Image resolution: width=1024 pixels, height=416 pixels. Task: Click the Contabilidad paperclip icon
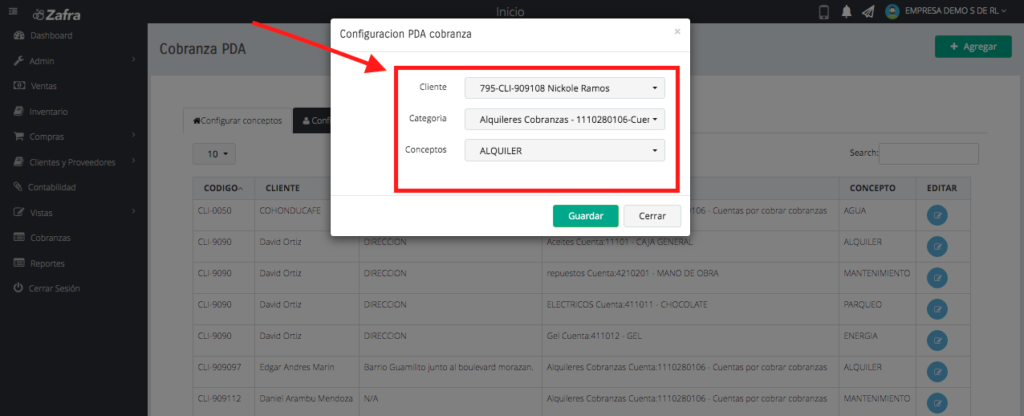point(18,187)
